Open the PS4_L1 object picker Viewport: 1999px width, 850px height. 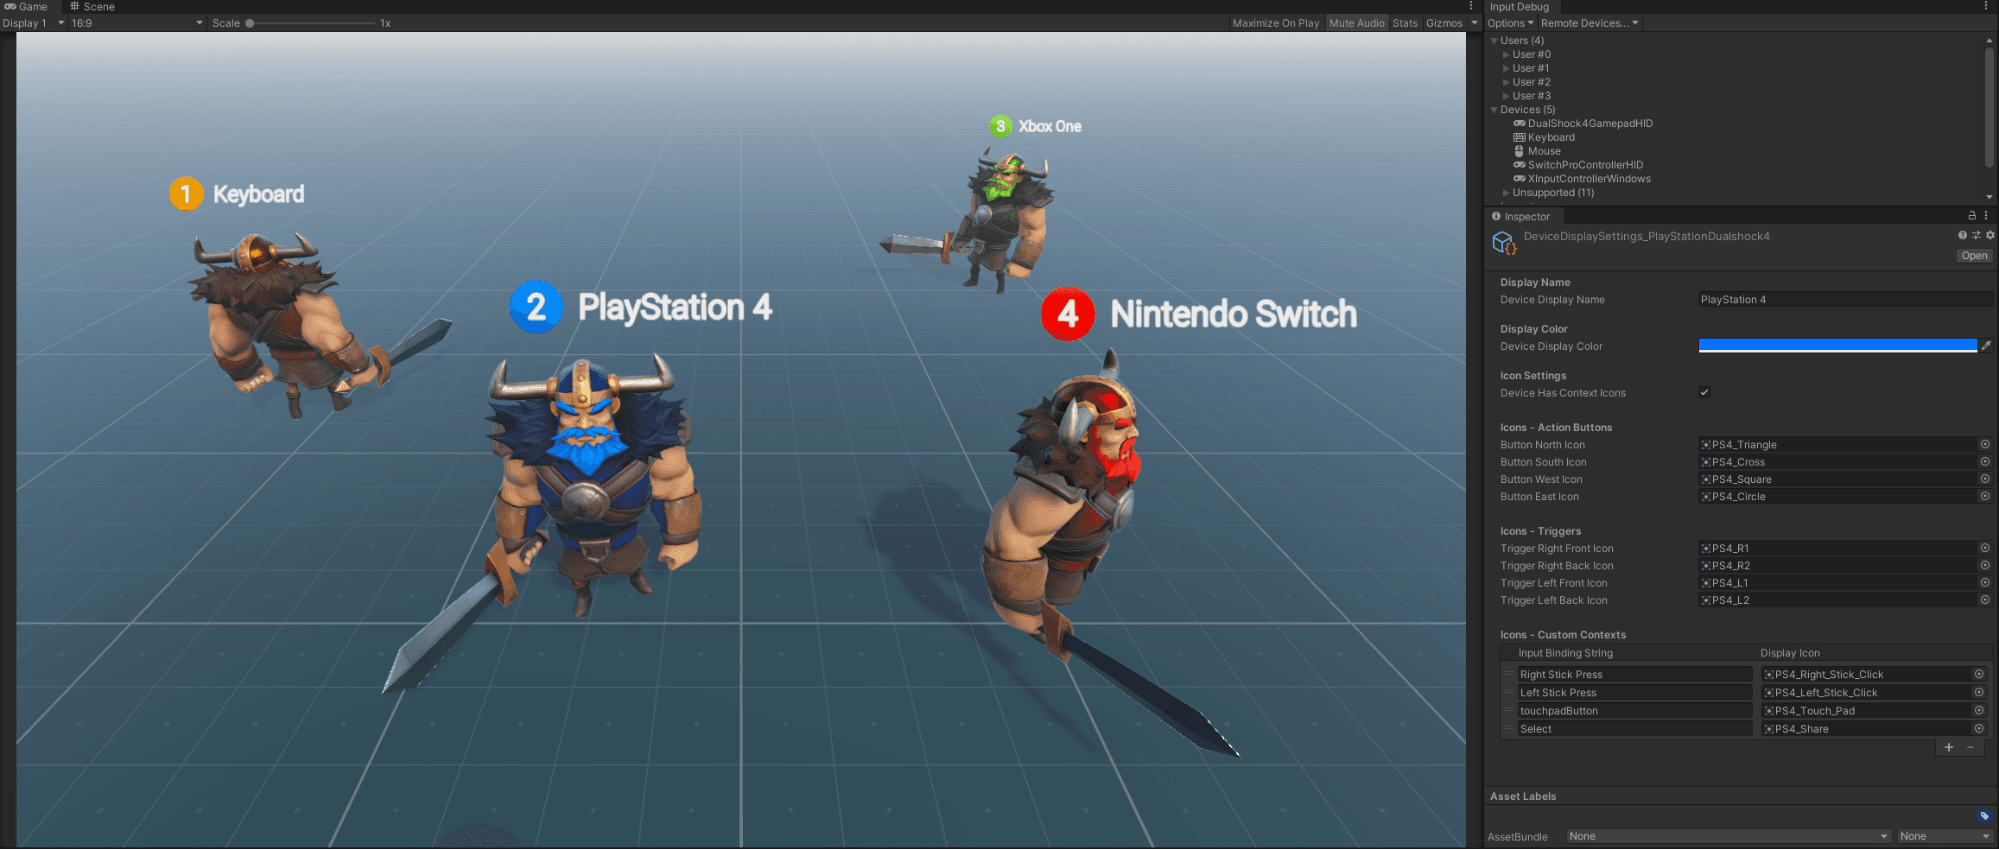(x=1984, y=582)
